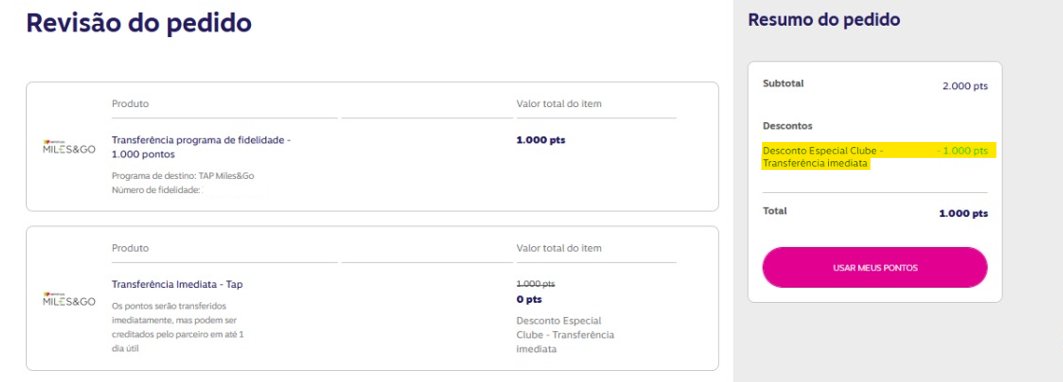Click the Miles&Go logo in Transferência Imediata card
Image resolution: width=1063 pixels, height=382 pixels.
(68, 300)
